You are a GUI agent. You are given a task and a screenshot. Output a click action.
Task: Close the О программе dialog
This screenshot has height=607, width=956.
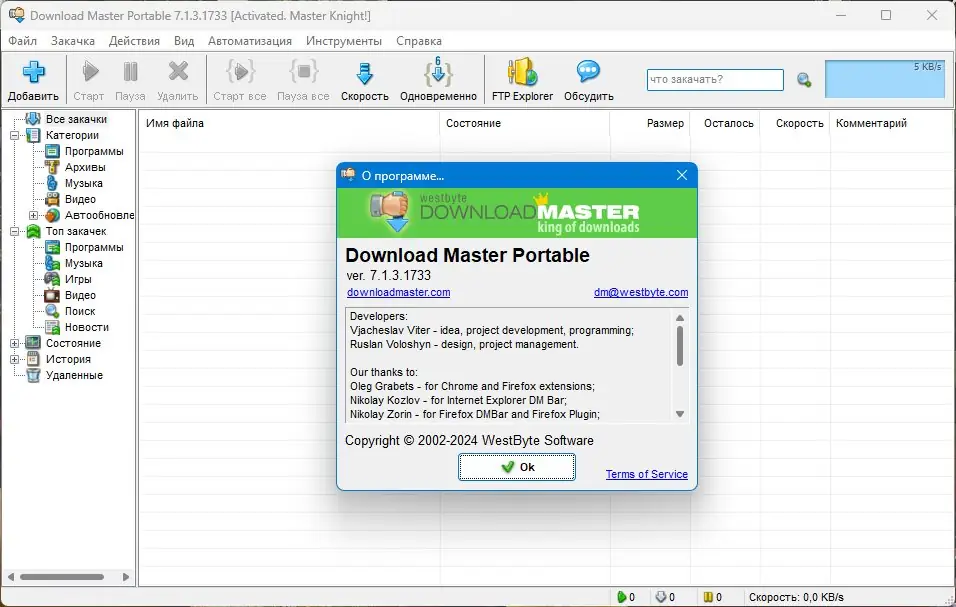pyautogui.click(x=682, y=176)
